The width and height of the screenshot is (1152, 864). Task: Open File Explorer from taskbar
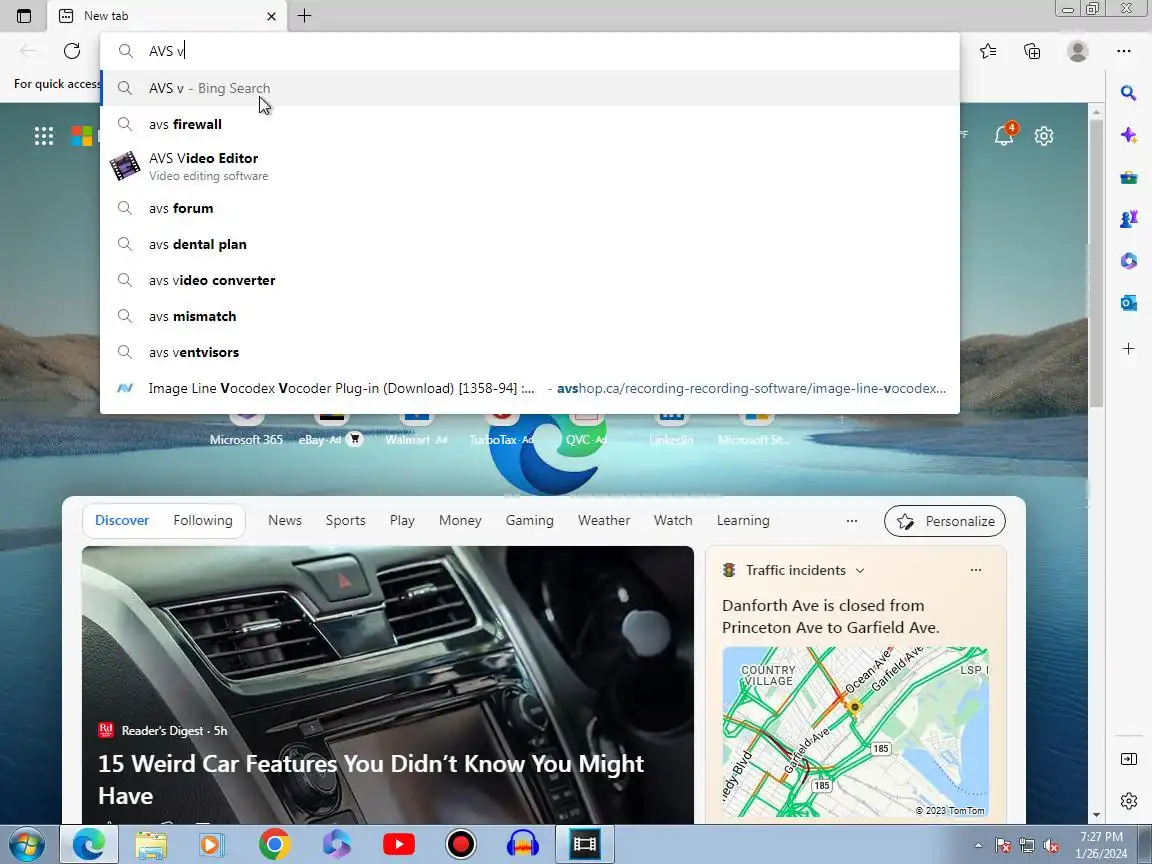point(151,845)
